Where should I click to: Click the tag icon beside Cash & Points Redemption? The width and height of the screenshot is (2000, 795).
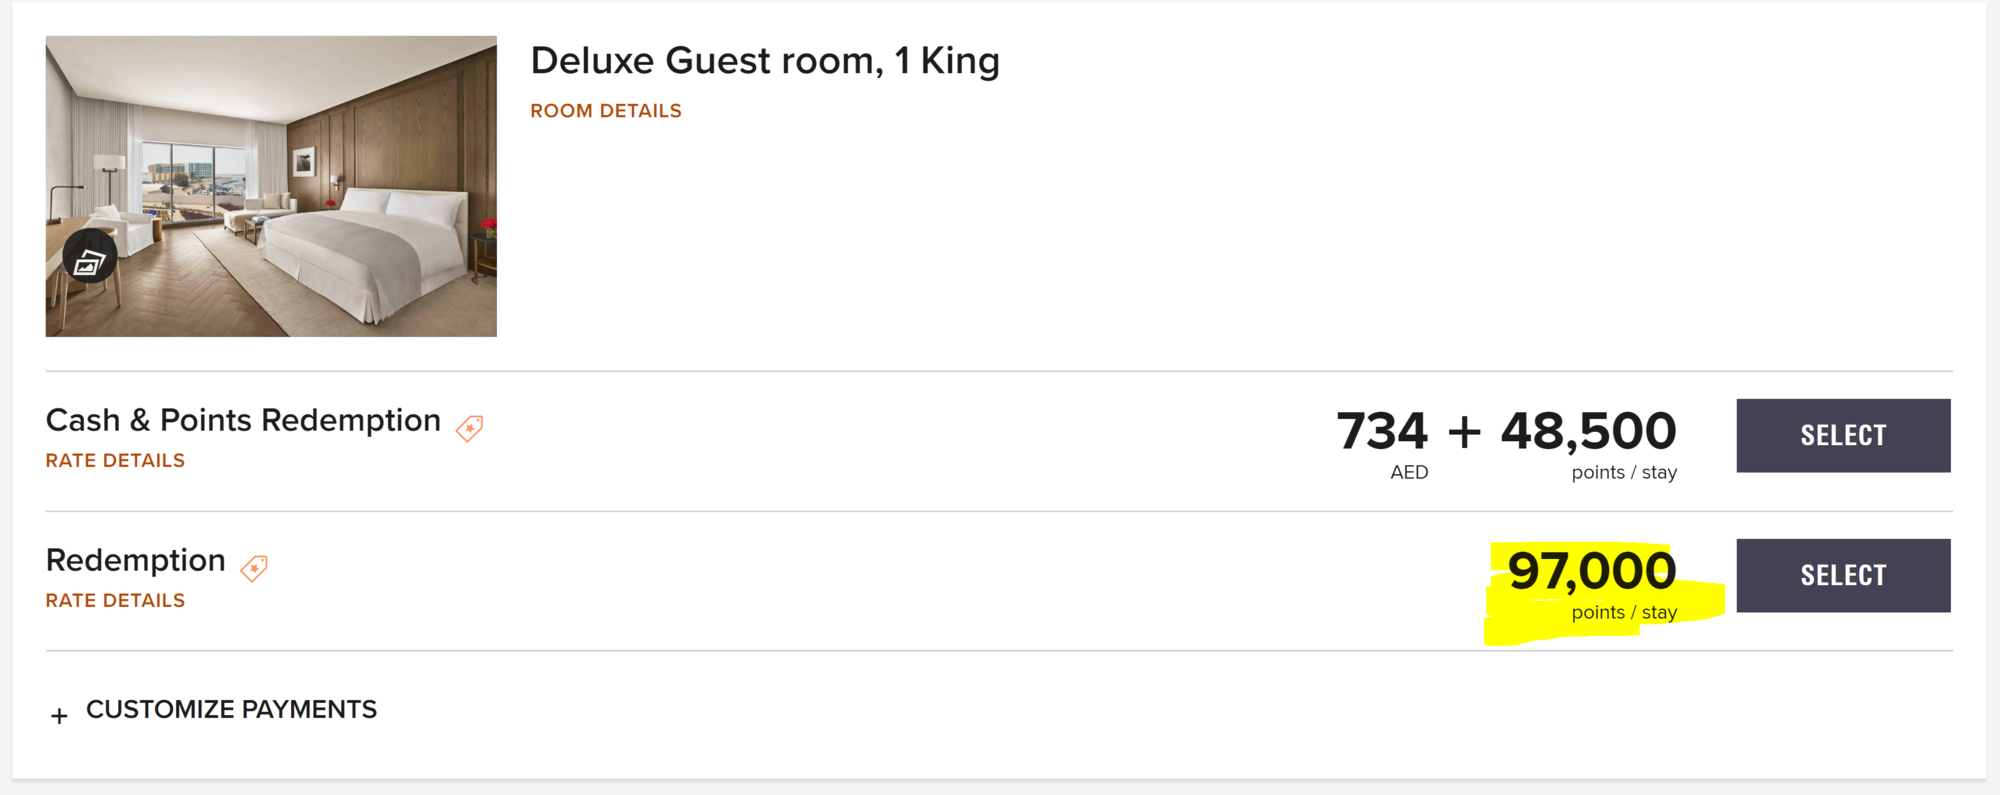(x=469, y=428)
